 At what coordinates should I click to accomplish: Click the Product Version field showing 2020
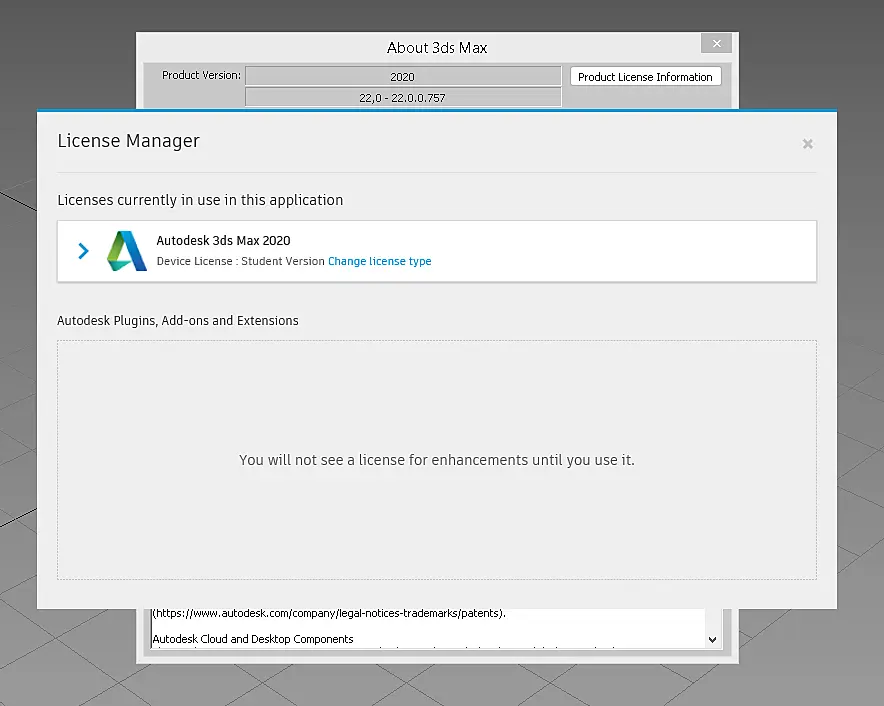(x=403, y=76)
